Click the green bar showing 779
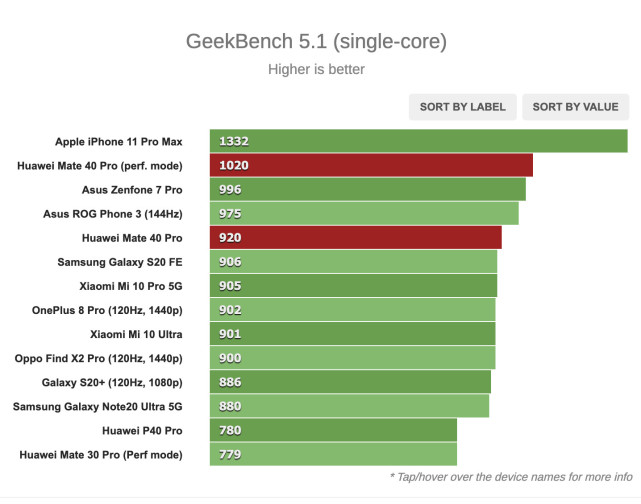 point(333,454)
